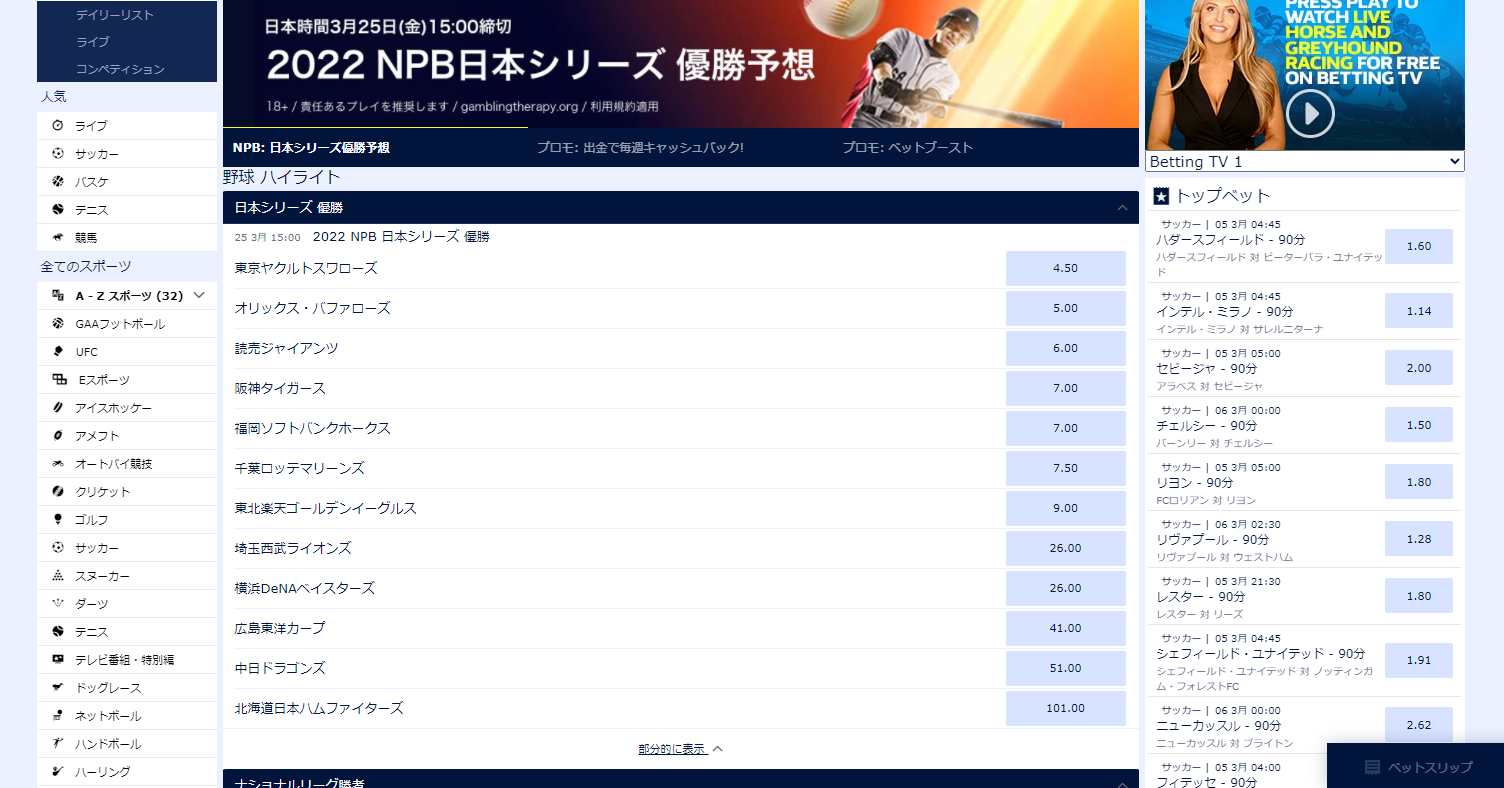Click the サッカー ball icon in the 人気 section

pyautogui.click(x=57, y=154)
